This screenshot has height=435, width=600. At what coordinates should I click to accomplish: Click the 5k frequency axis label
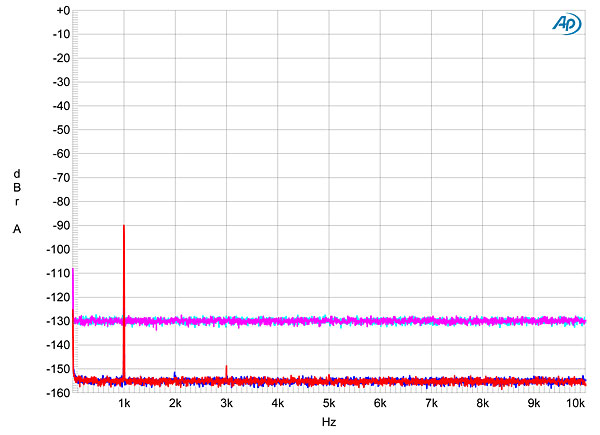(x=329, y=403)
